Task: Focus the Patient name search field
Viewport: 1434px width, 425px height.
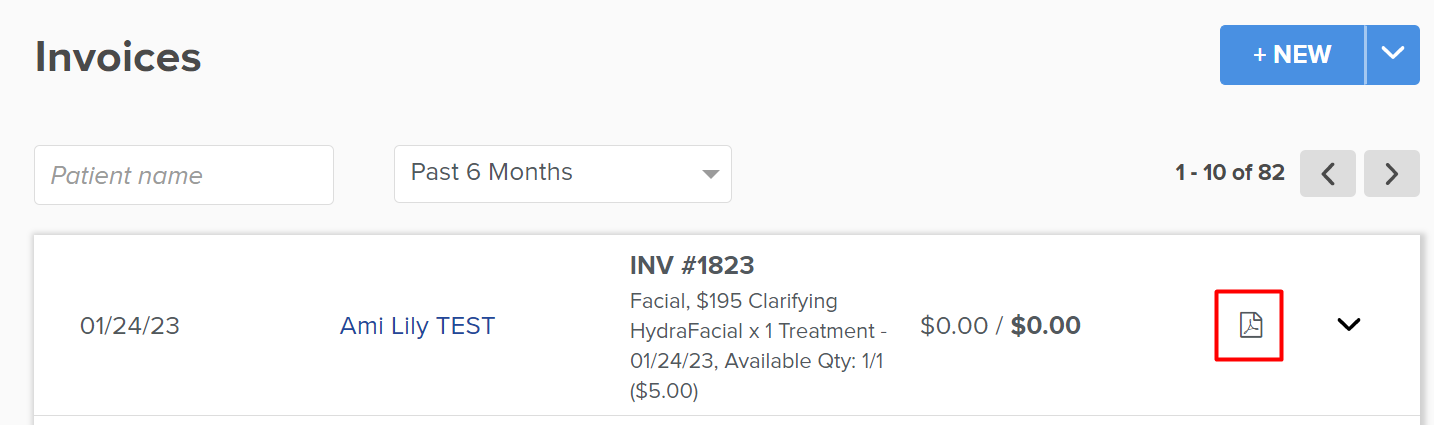Action: (x=184, y=175)
